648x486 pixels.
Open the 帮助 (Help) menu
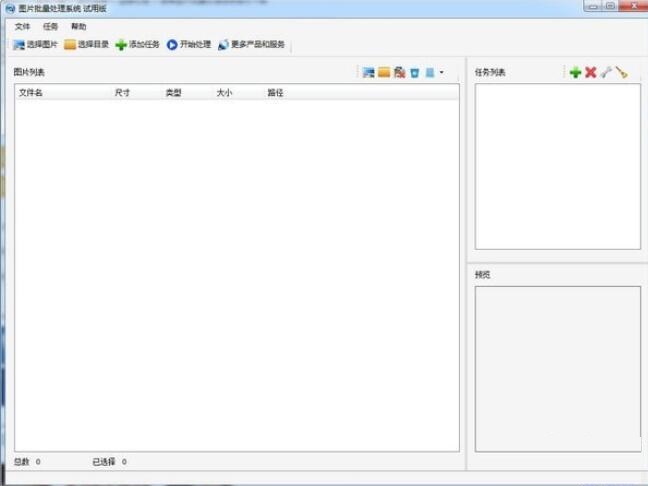(79, 27)
